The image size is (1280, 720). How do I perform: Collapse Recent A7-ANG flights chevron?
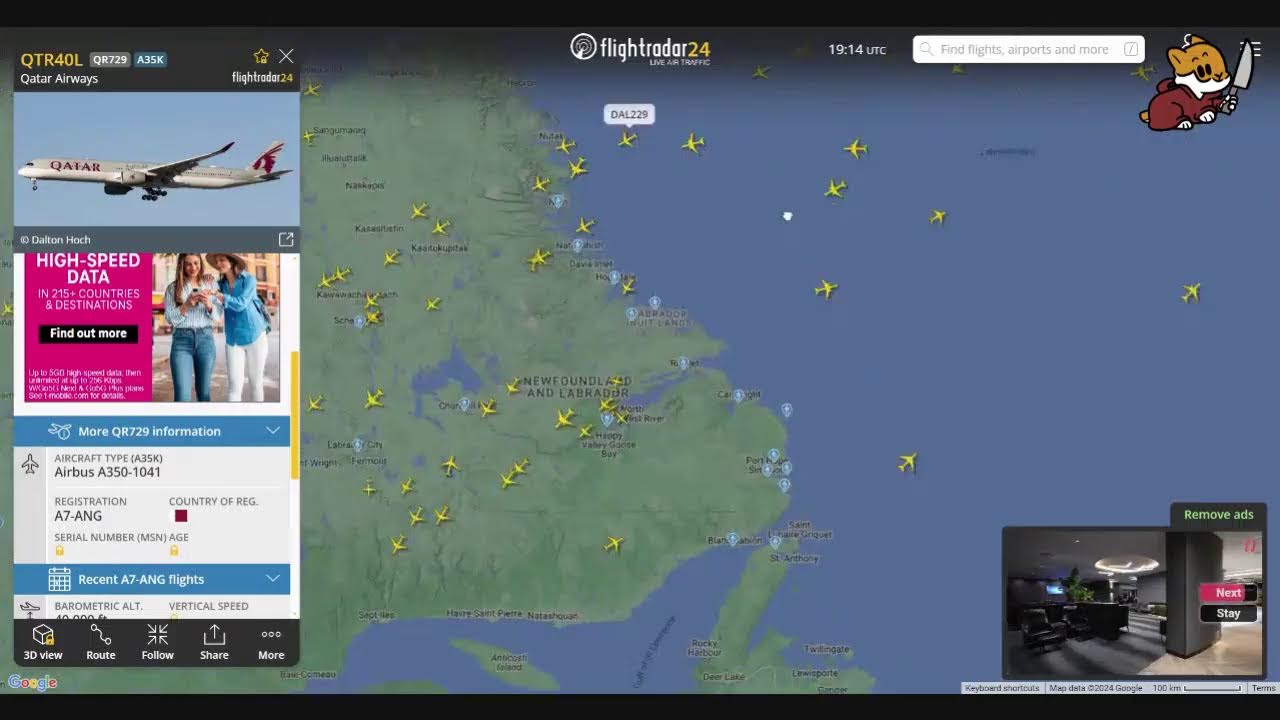272,579
